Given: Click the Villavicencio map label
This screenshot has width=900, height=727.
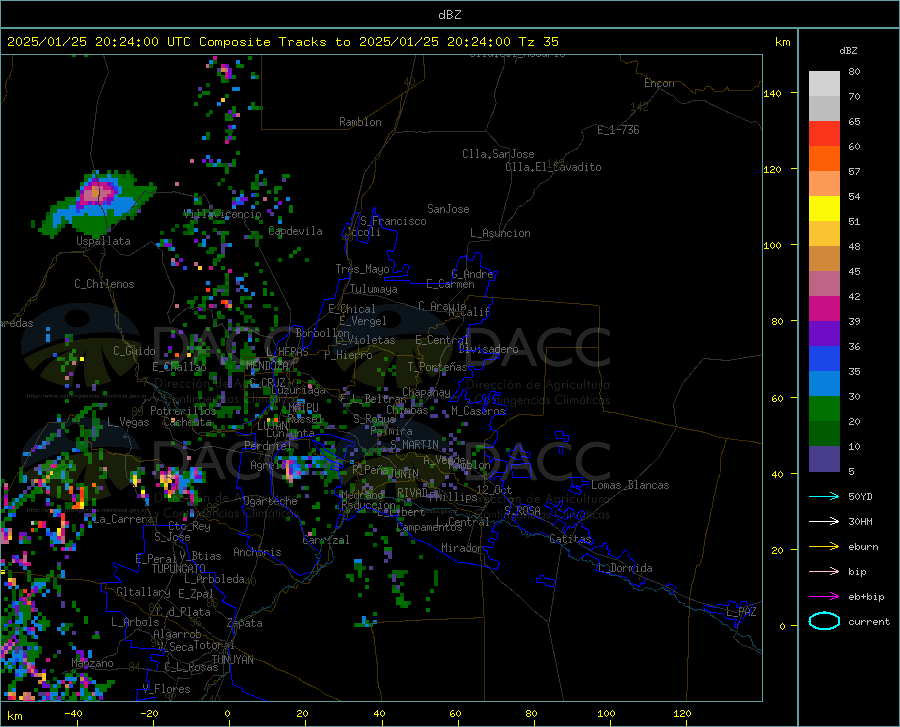Looking at the screenshot, I should click(223, 214).
